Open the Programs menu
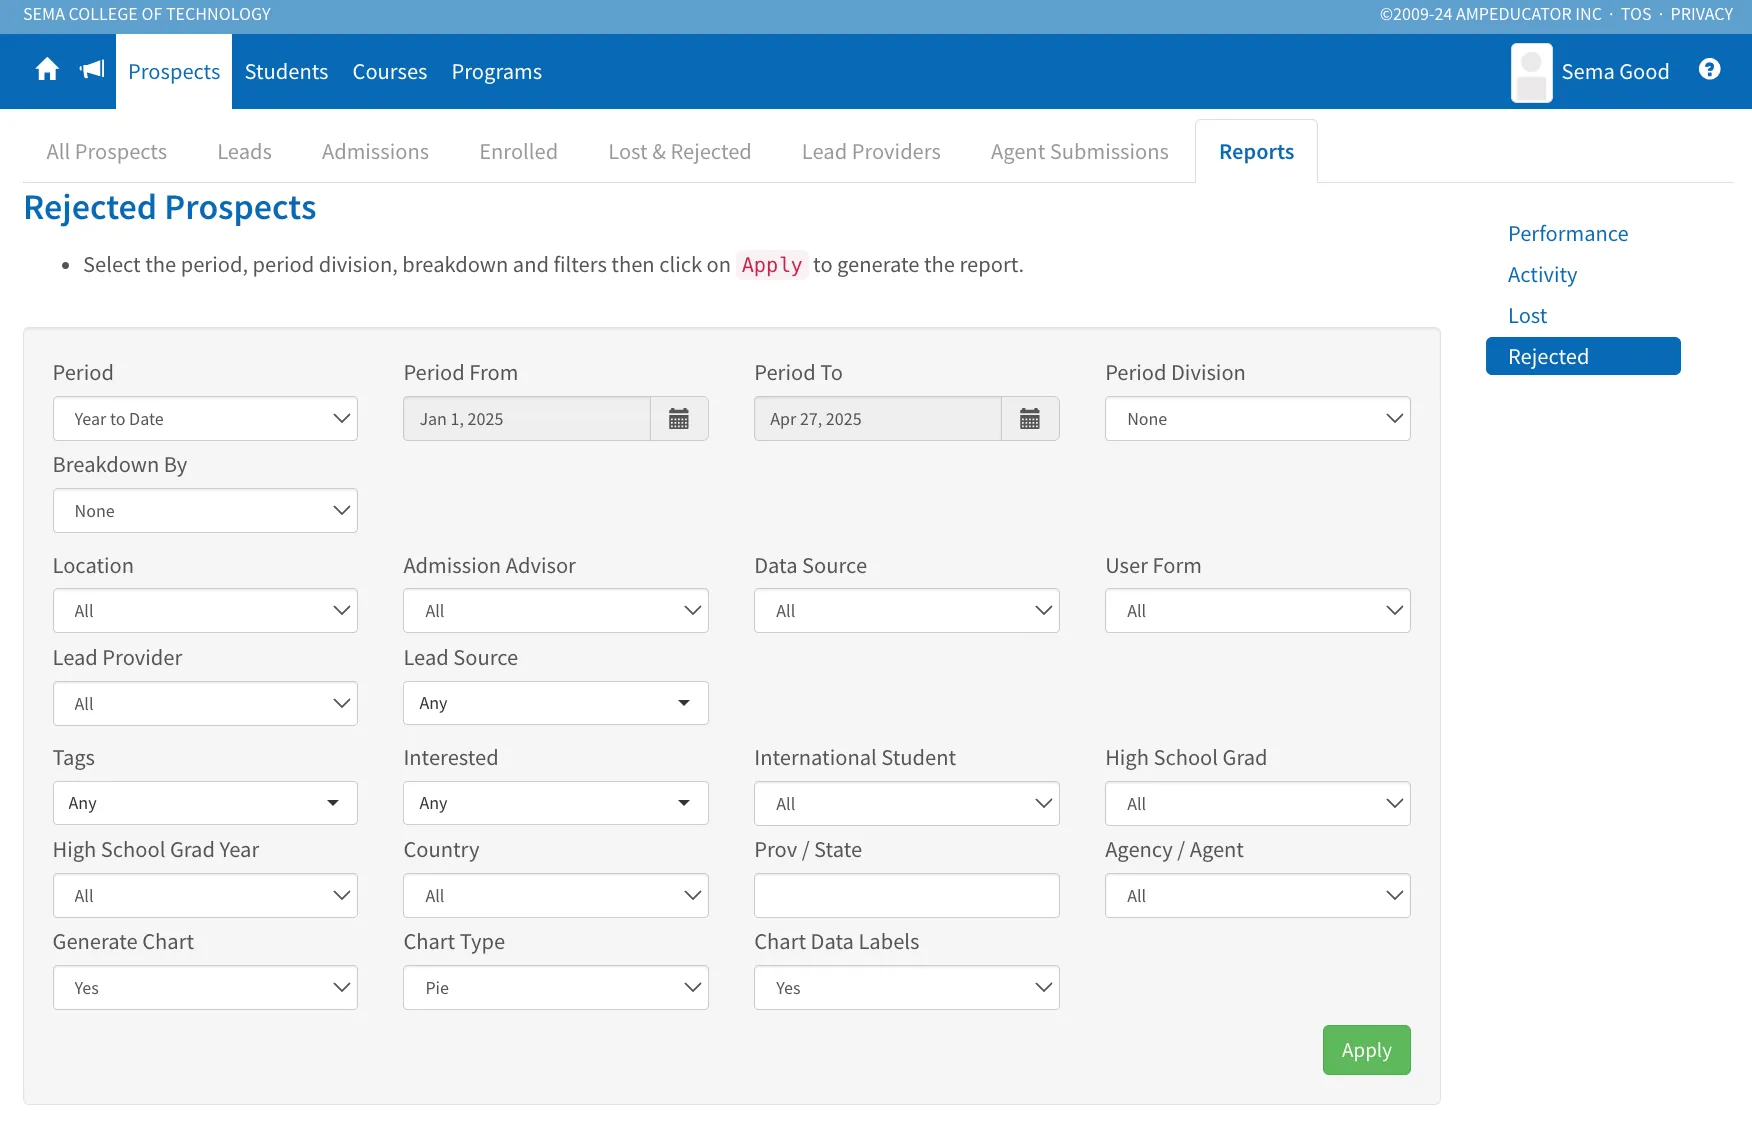The image size is (1752, 1122). [497, 72]
